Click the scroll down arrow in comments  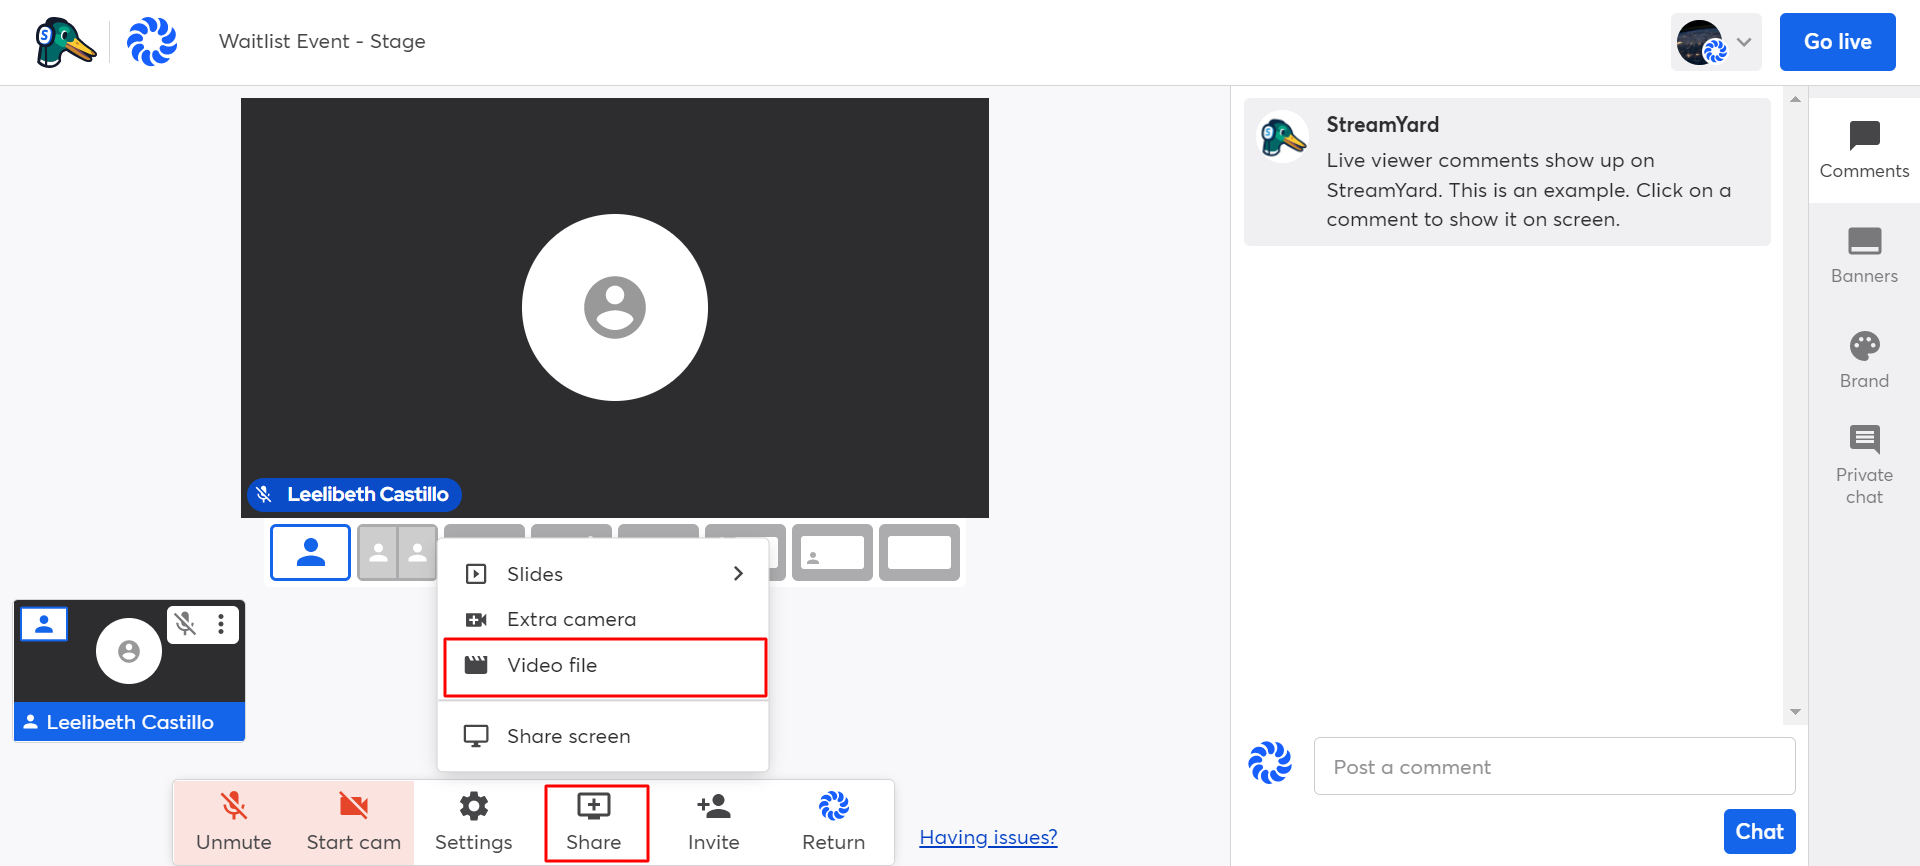click(1795, 712)
